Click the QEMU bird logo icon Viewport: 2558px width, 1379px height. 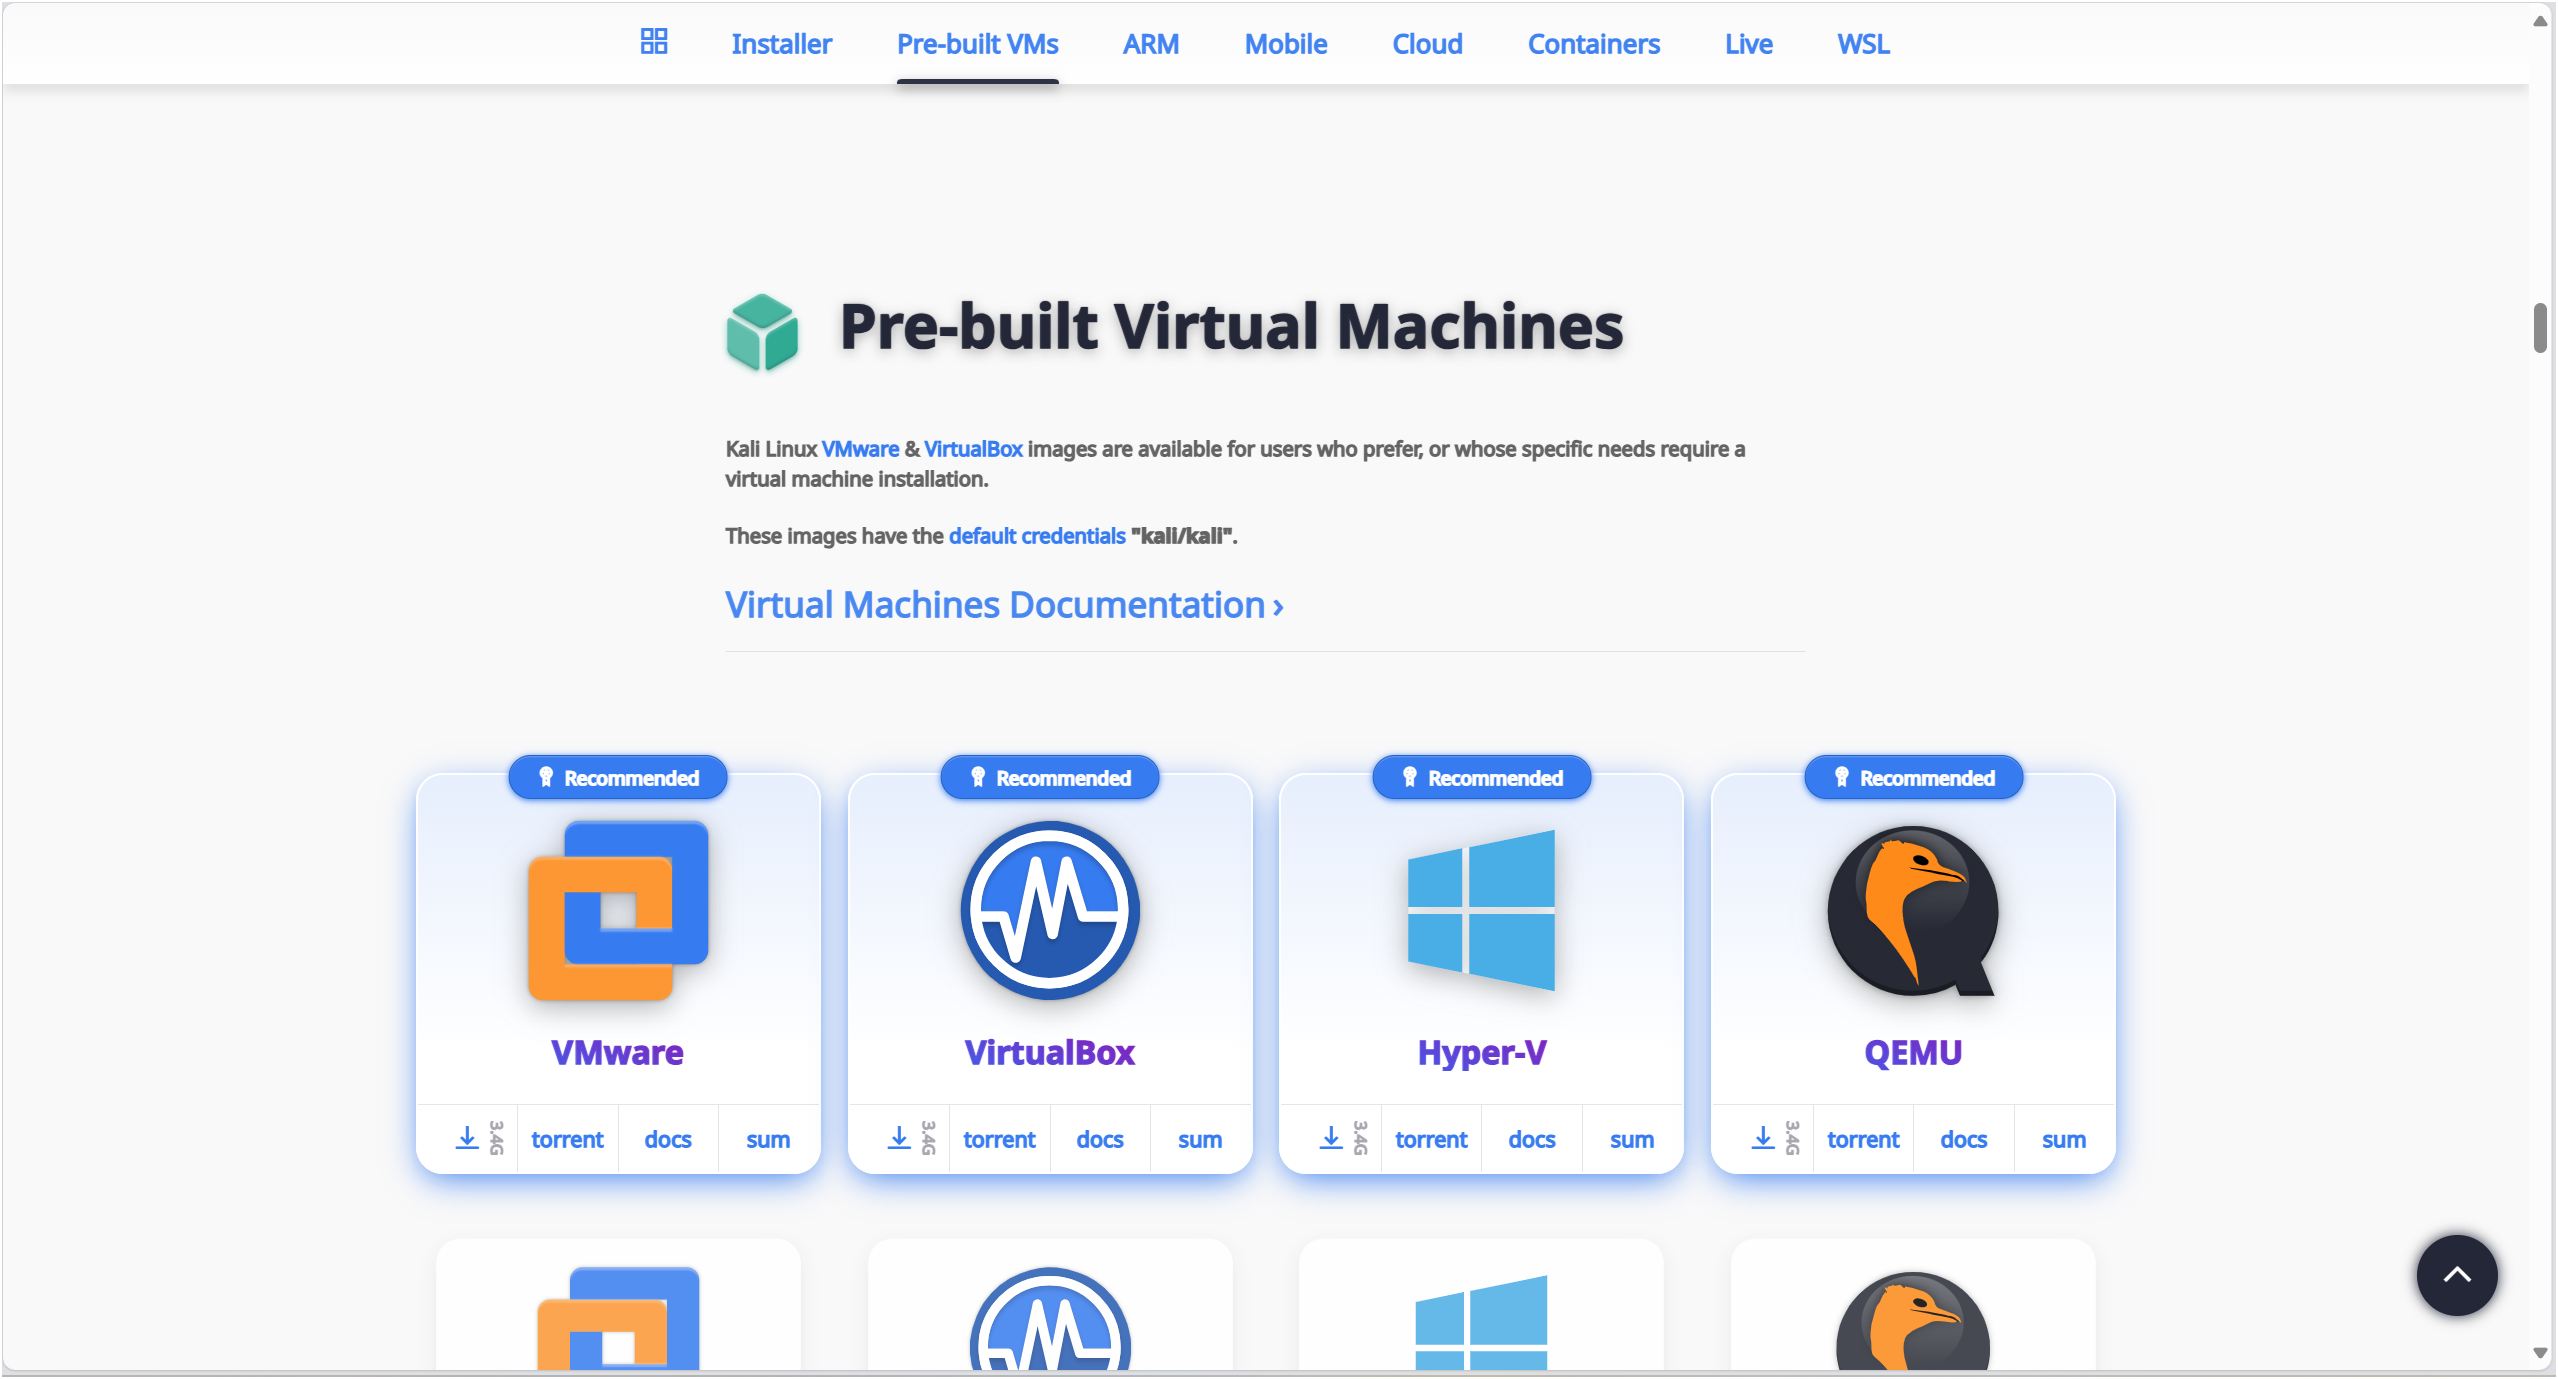[1912, 910]
